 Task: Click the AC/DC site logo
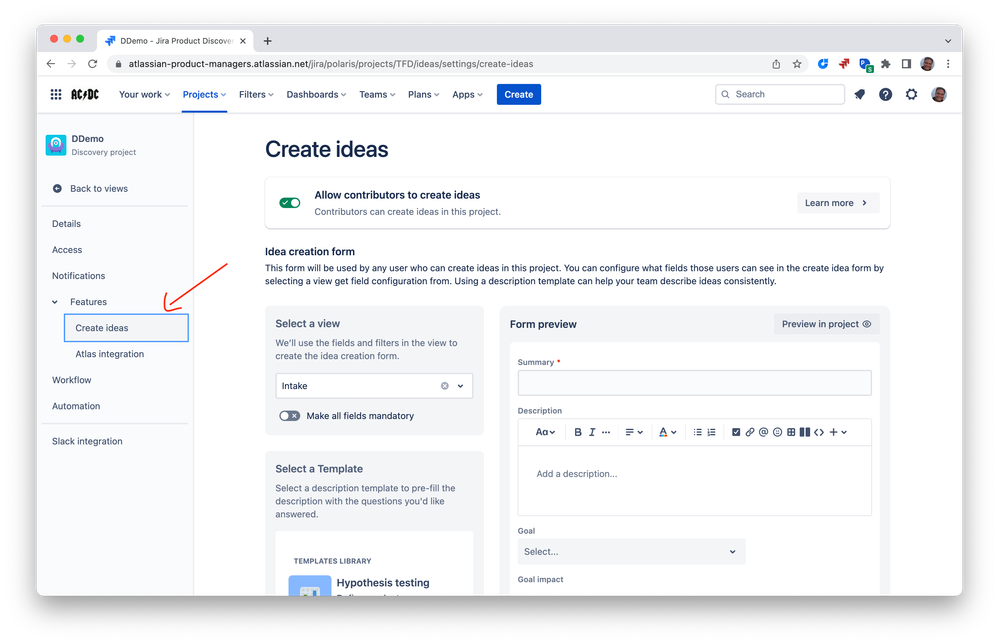85,94
